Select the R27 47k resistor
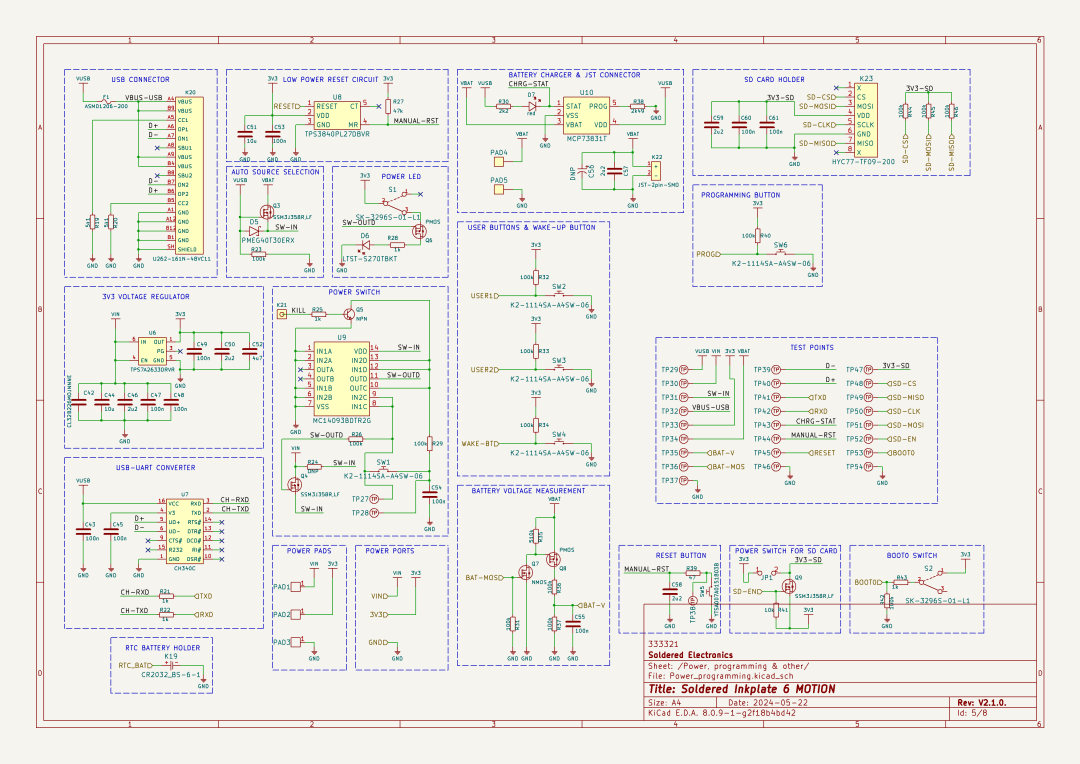Screen dimensions: 1080x764 pyautogui.click(x=388, y=106)
